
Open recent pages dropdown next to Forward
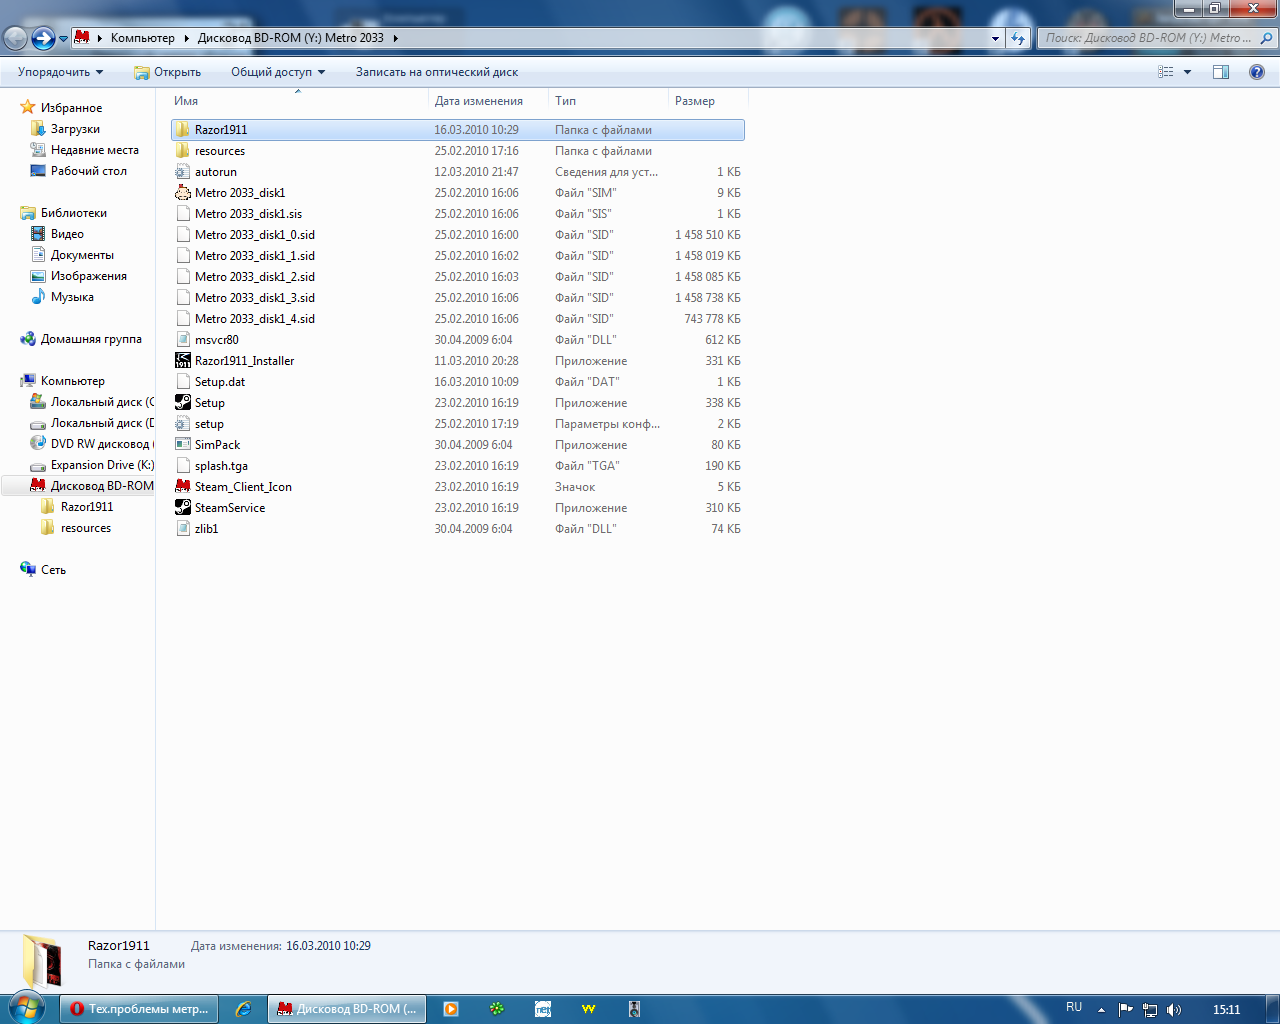[63, 39]
